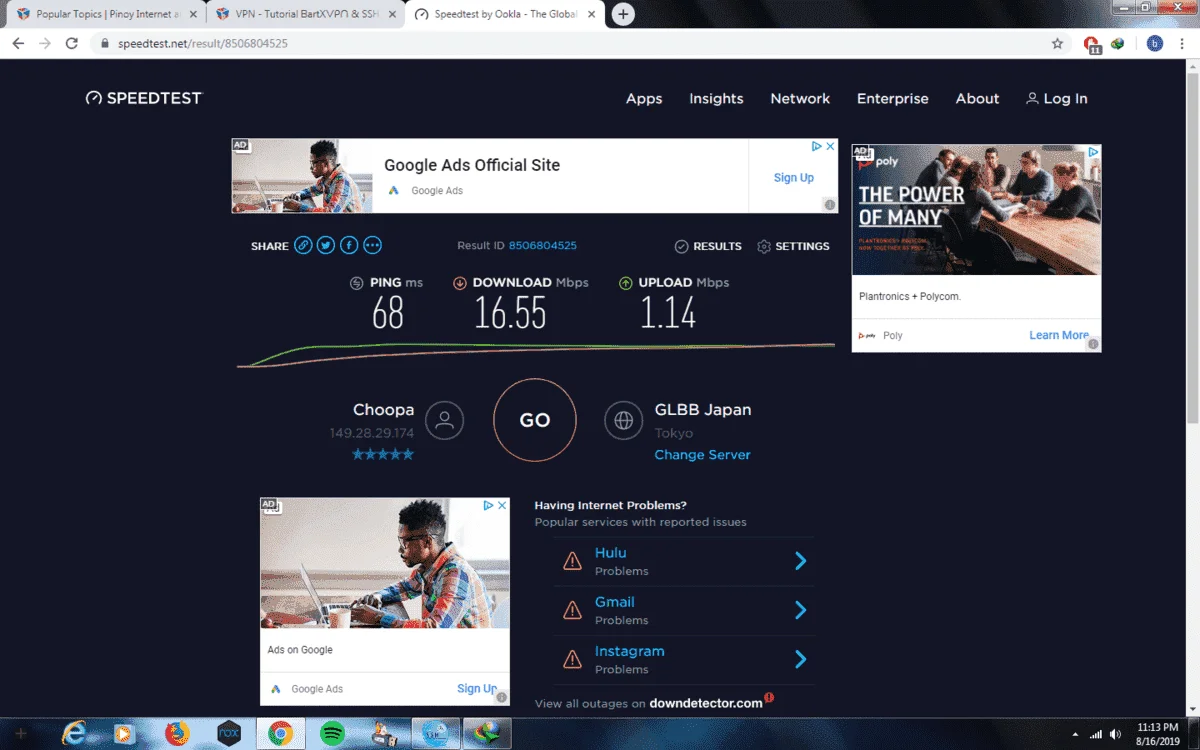Open Nox app from taskbar
1200x750 pixels.
pos(229,733)
